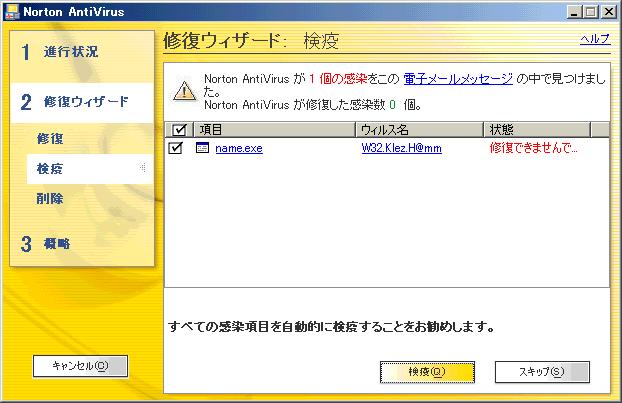Select step 2 修復ウィザード in sidebar

[82, 102]
